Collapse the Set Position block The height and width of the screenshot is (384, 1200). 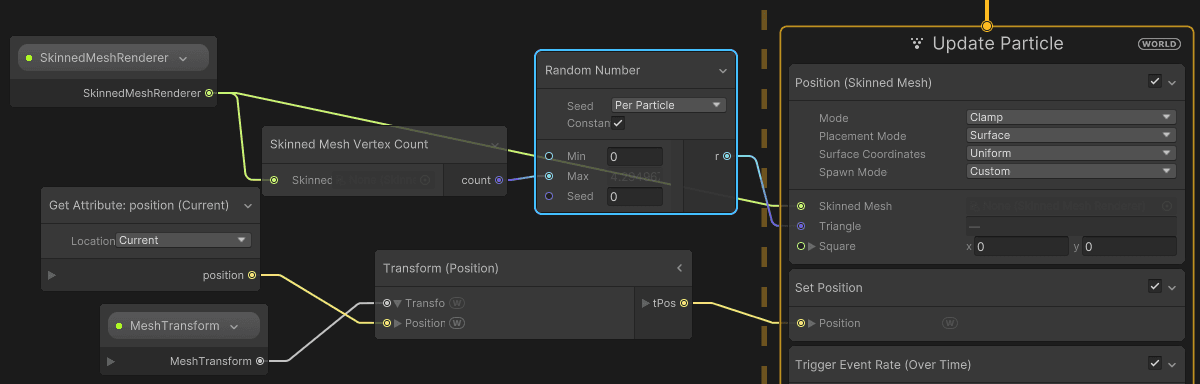tap(1172, 287)
